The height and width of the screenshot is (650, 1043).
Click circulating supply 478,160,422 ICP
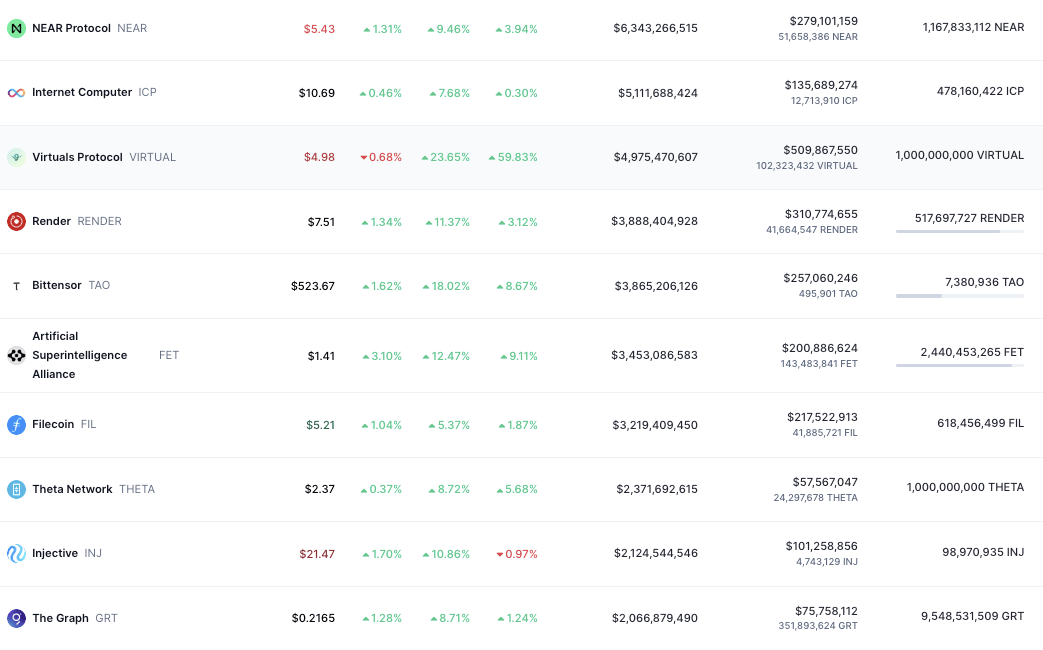coord(980,91)
